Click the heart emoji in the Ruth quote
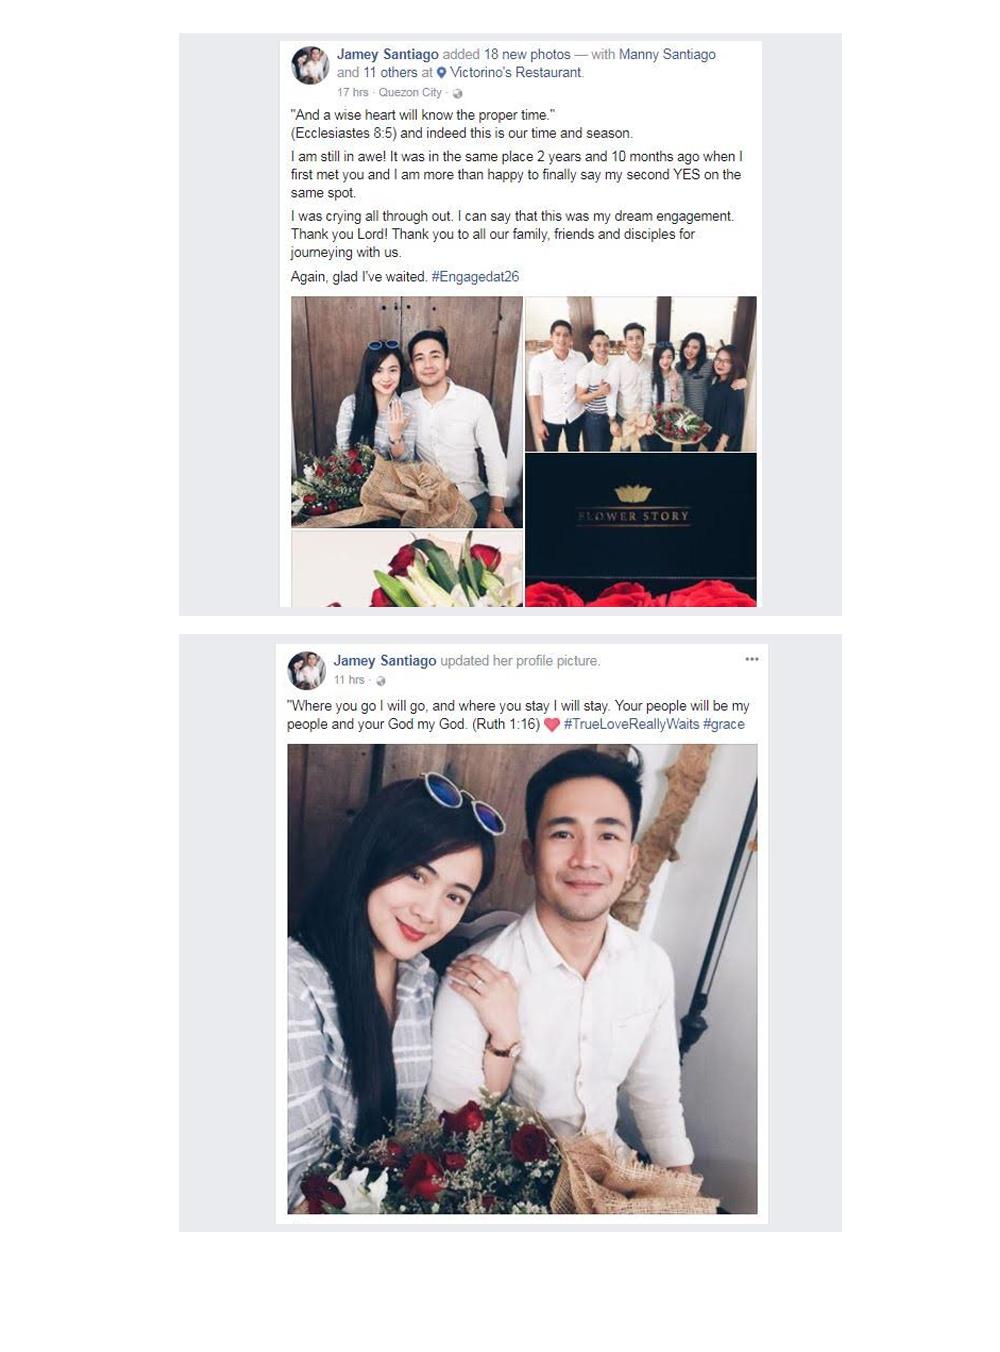 (551, 724)
